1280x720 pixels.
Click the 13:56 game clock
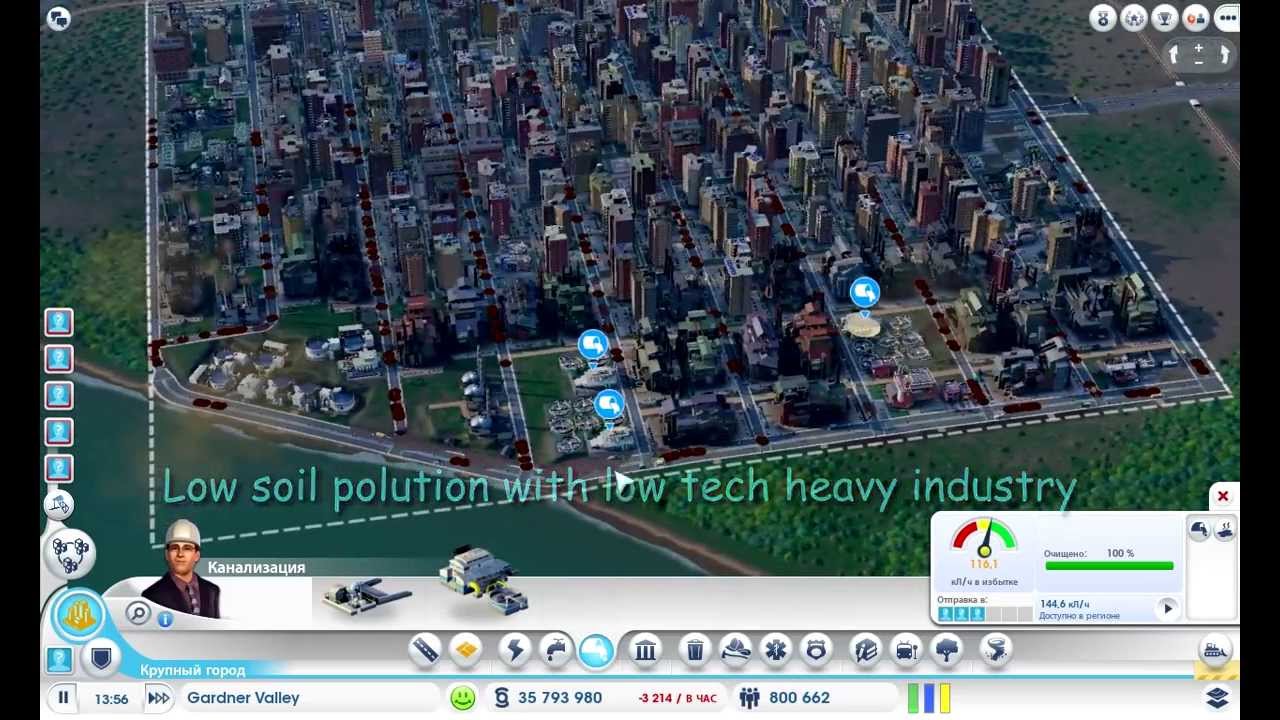(111, 699)
